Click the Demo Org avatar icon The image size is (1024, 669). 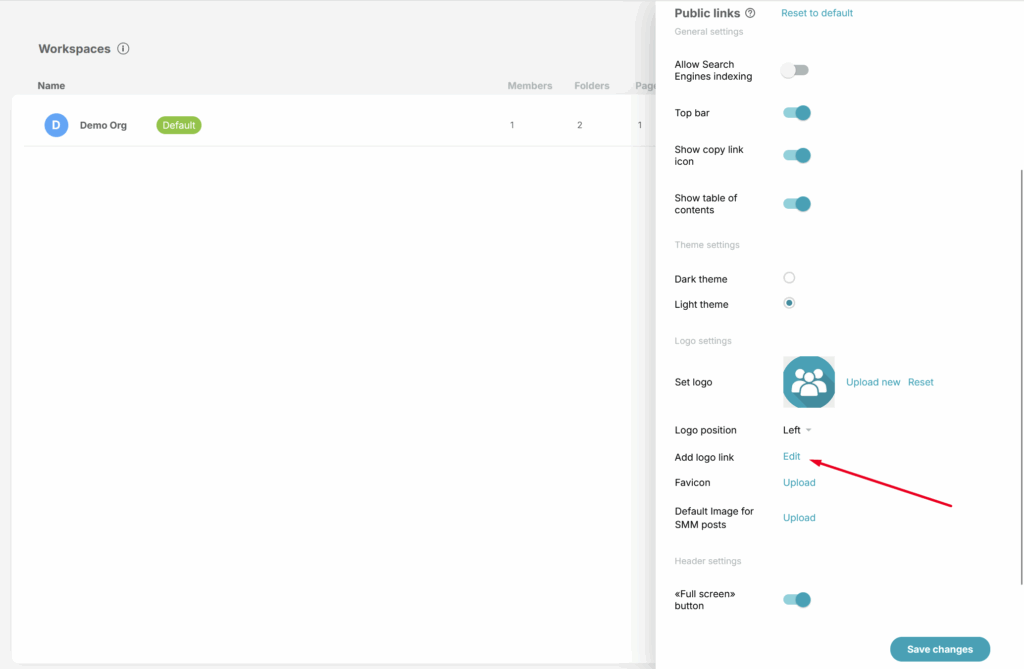pyautogui.click(x=56, y=125)
